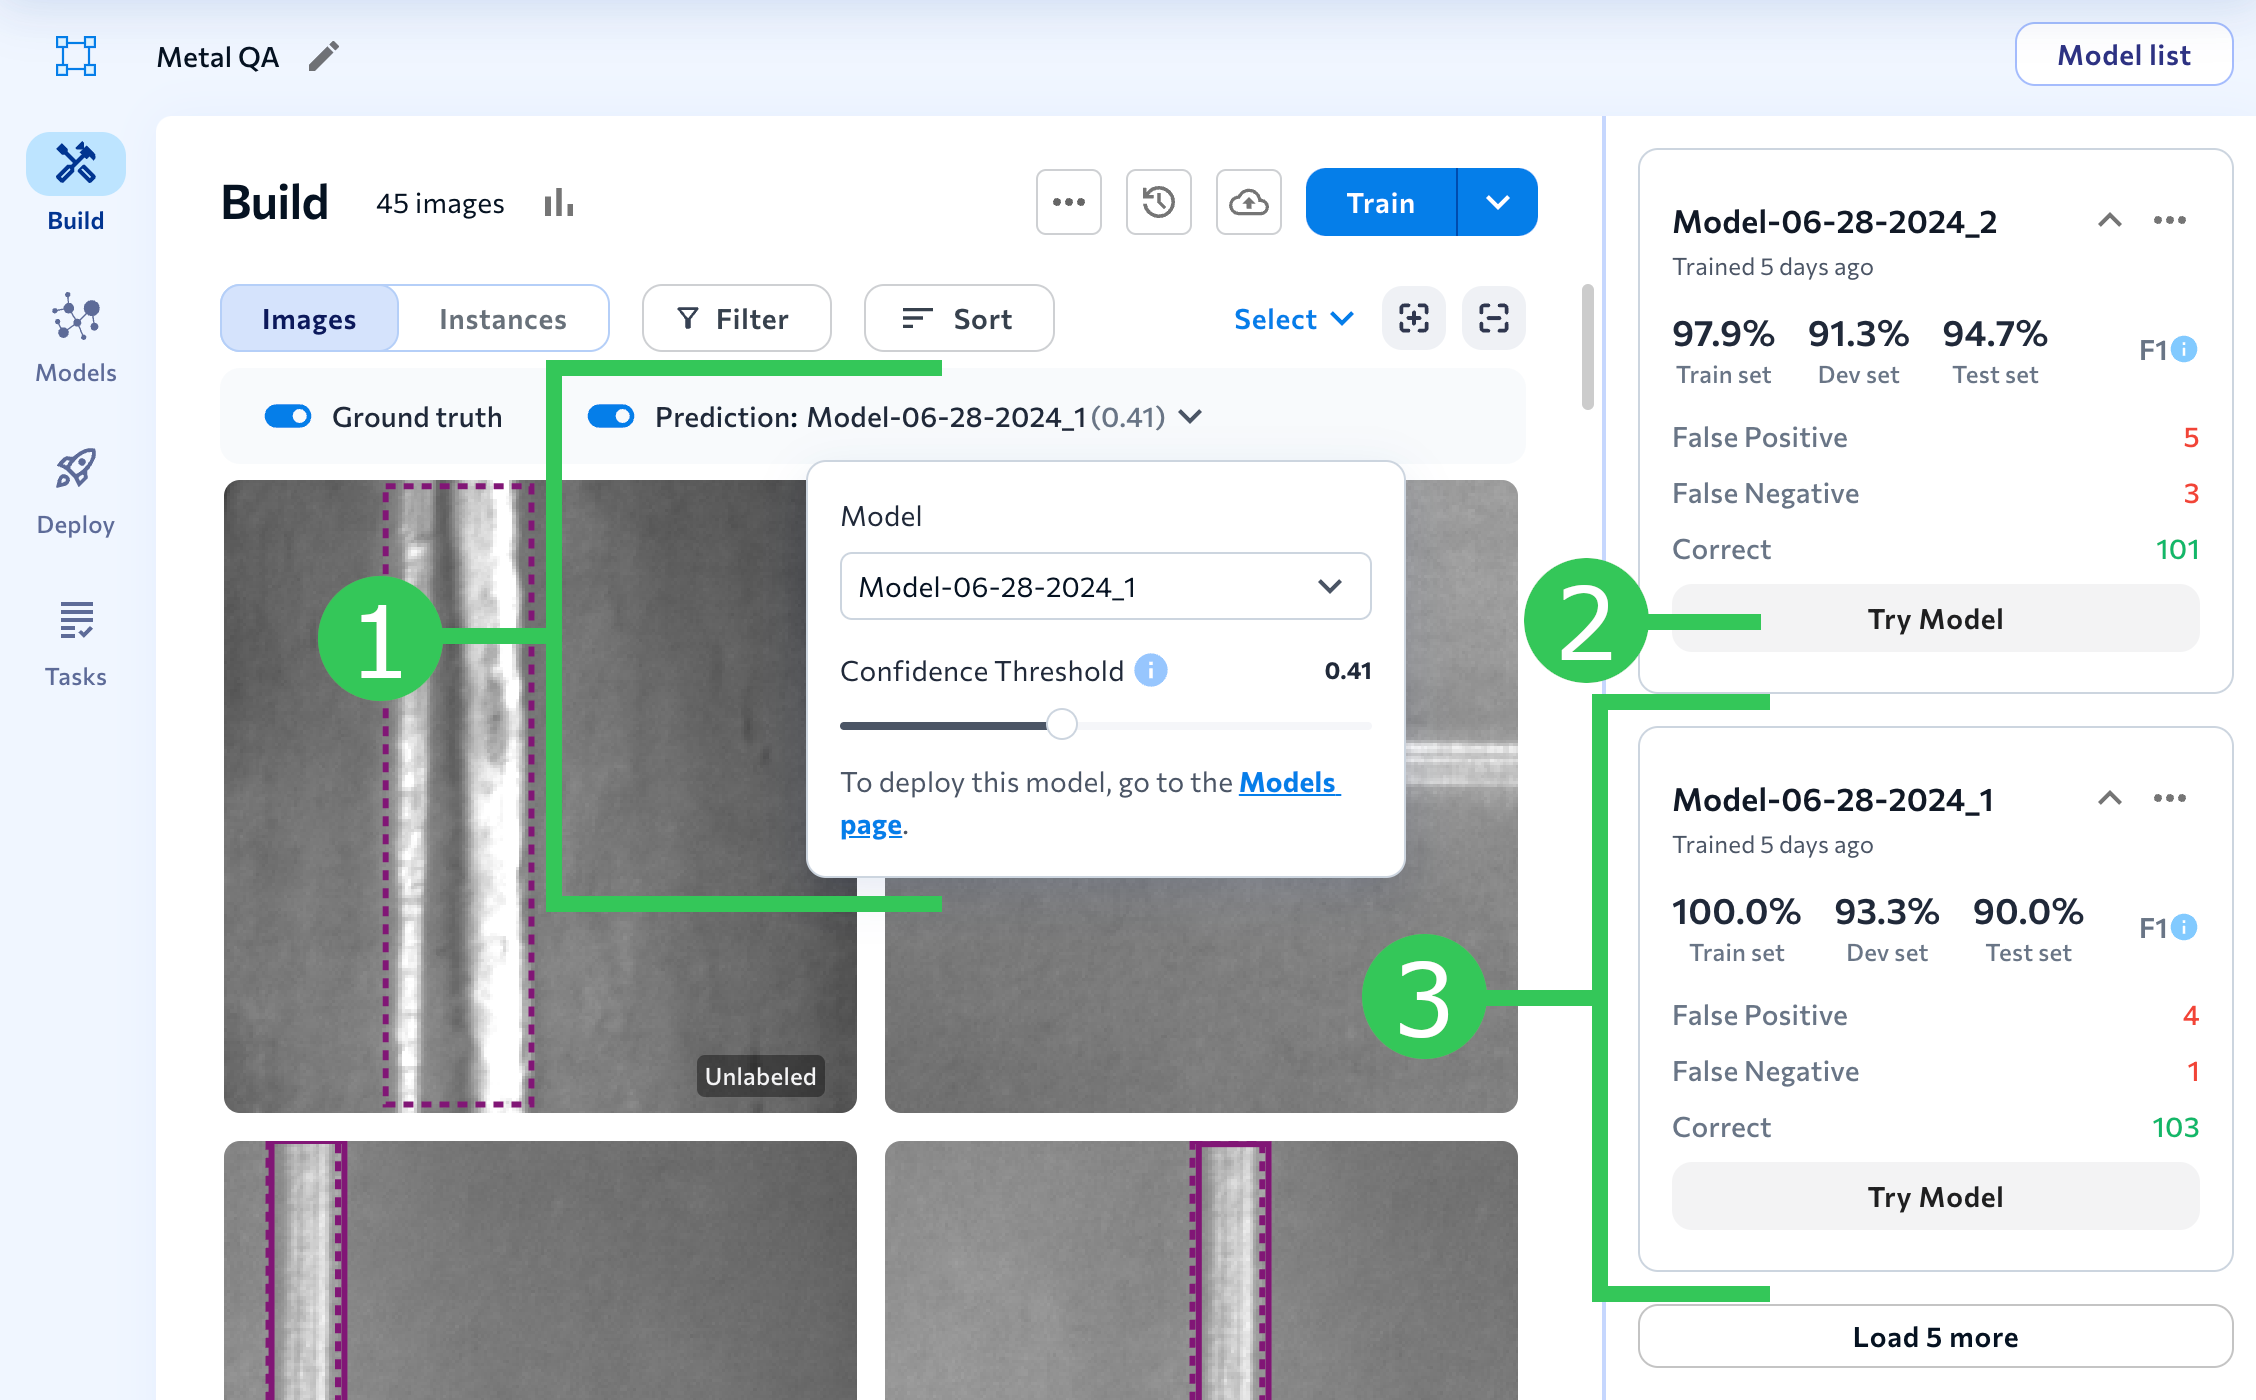
Task: Open the Deploy sidebar section
Action: click(x=76, y=492)
